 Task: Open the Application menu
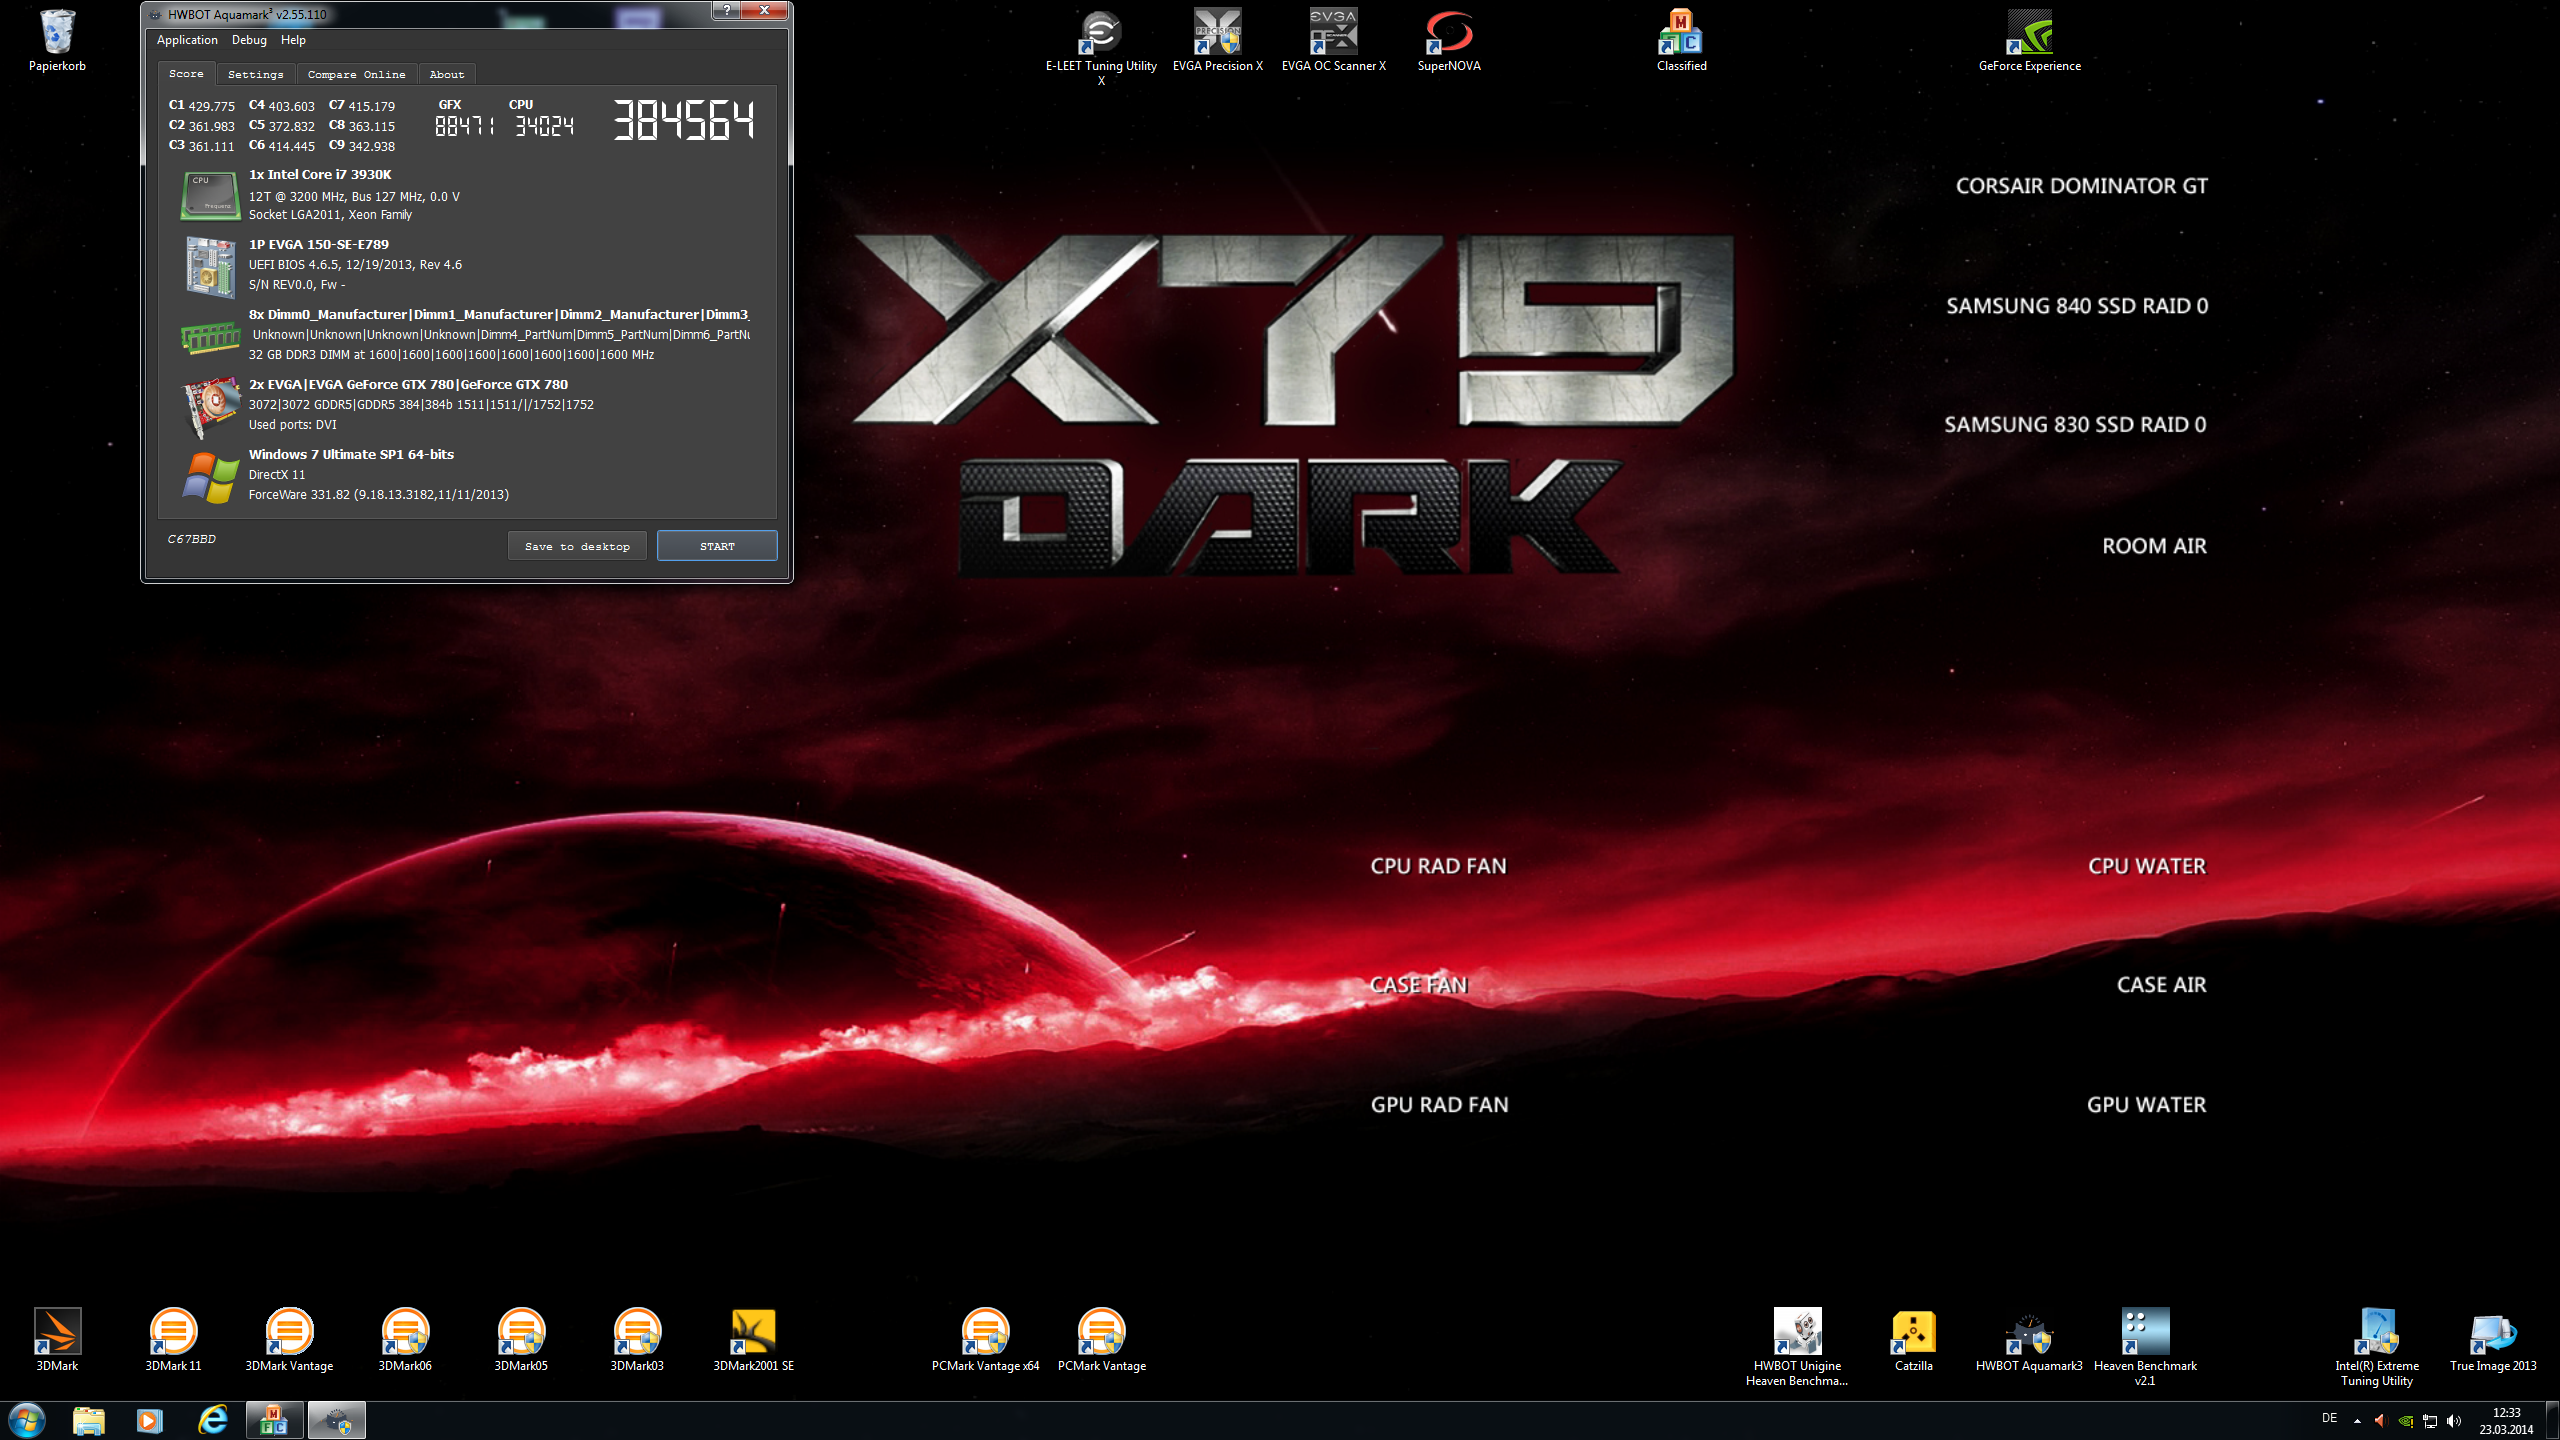point(187,40)
